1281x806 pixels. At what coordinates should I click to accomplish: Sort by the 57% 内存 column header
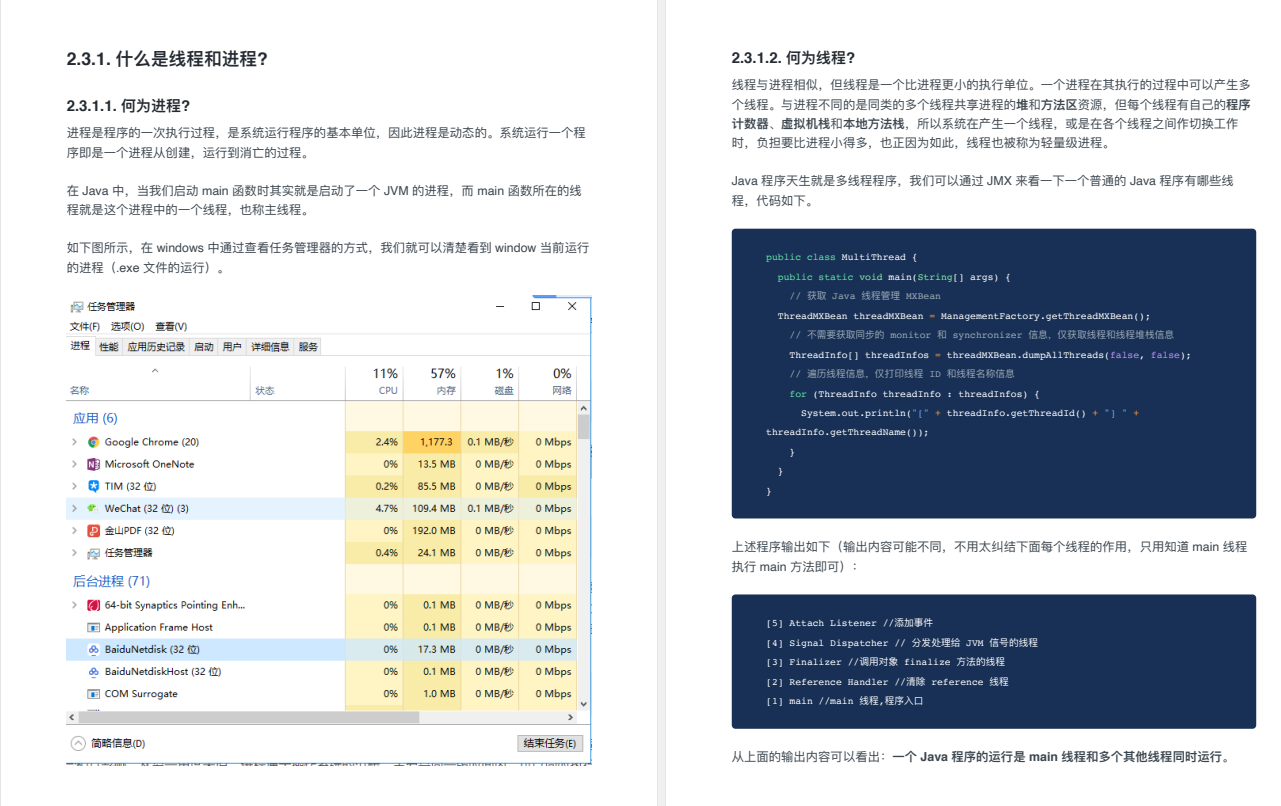(x=432, y=381)
